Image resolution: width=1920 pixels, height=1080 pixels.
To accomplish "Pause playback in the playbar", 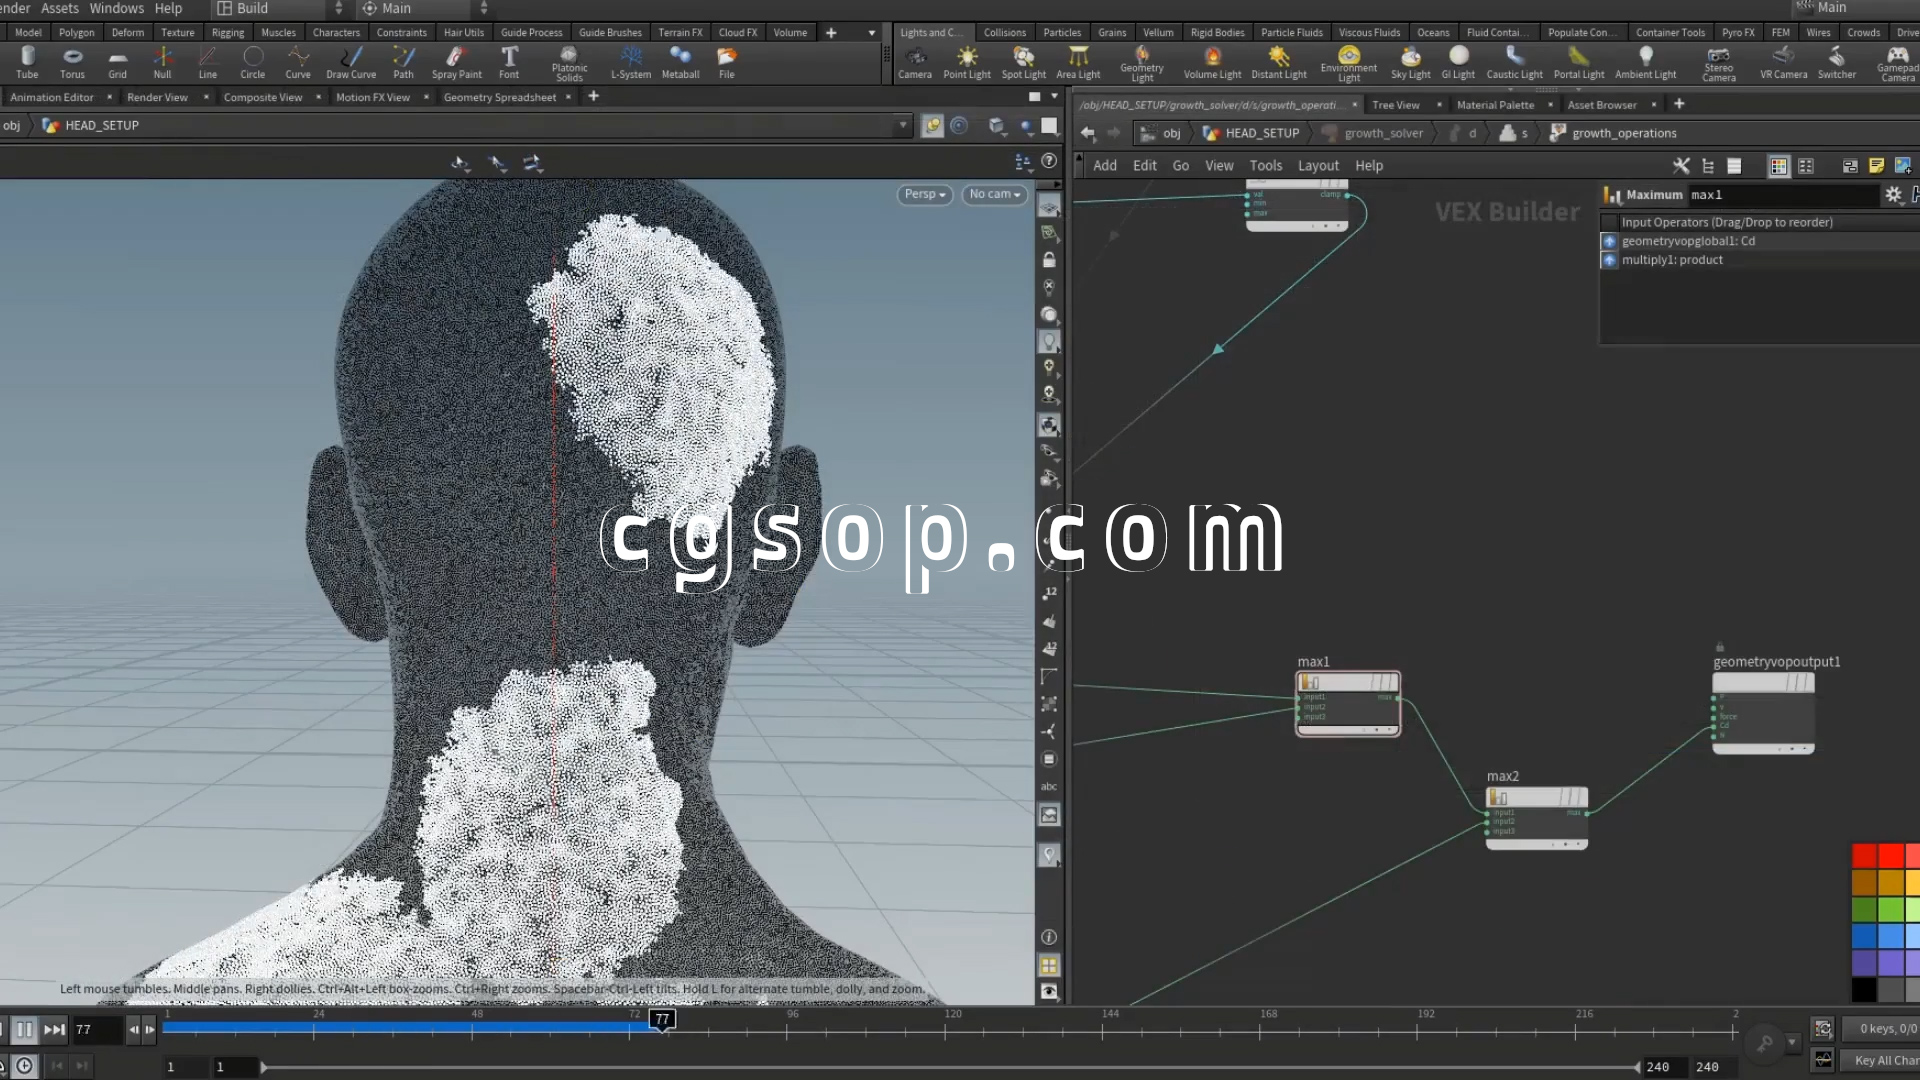I will click(x=24, y=1029).
